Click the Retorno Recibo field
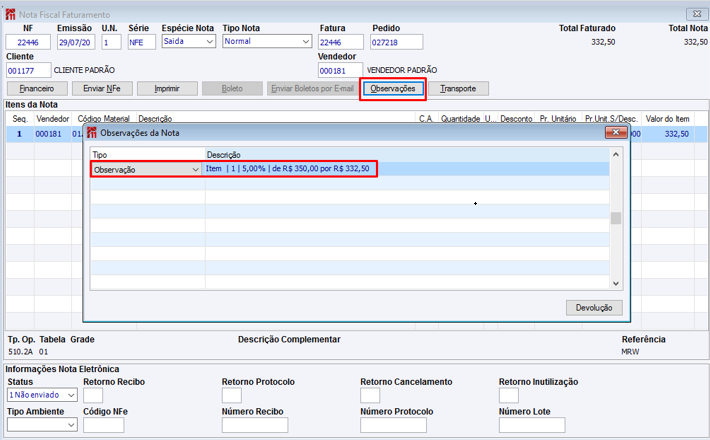 [93, 395]
